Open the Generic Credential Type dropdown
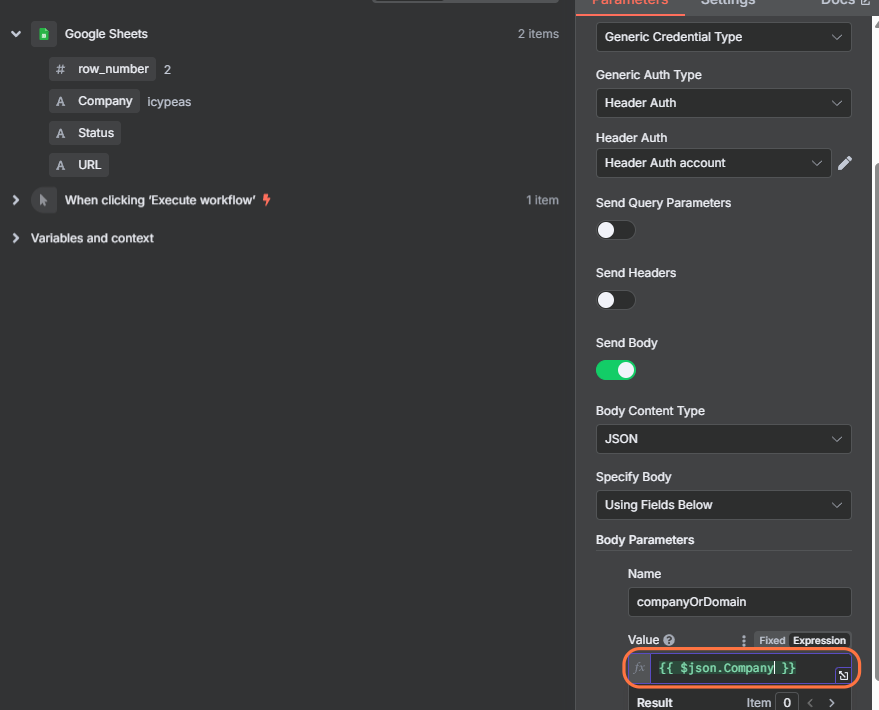 tap(723, 37)
